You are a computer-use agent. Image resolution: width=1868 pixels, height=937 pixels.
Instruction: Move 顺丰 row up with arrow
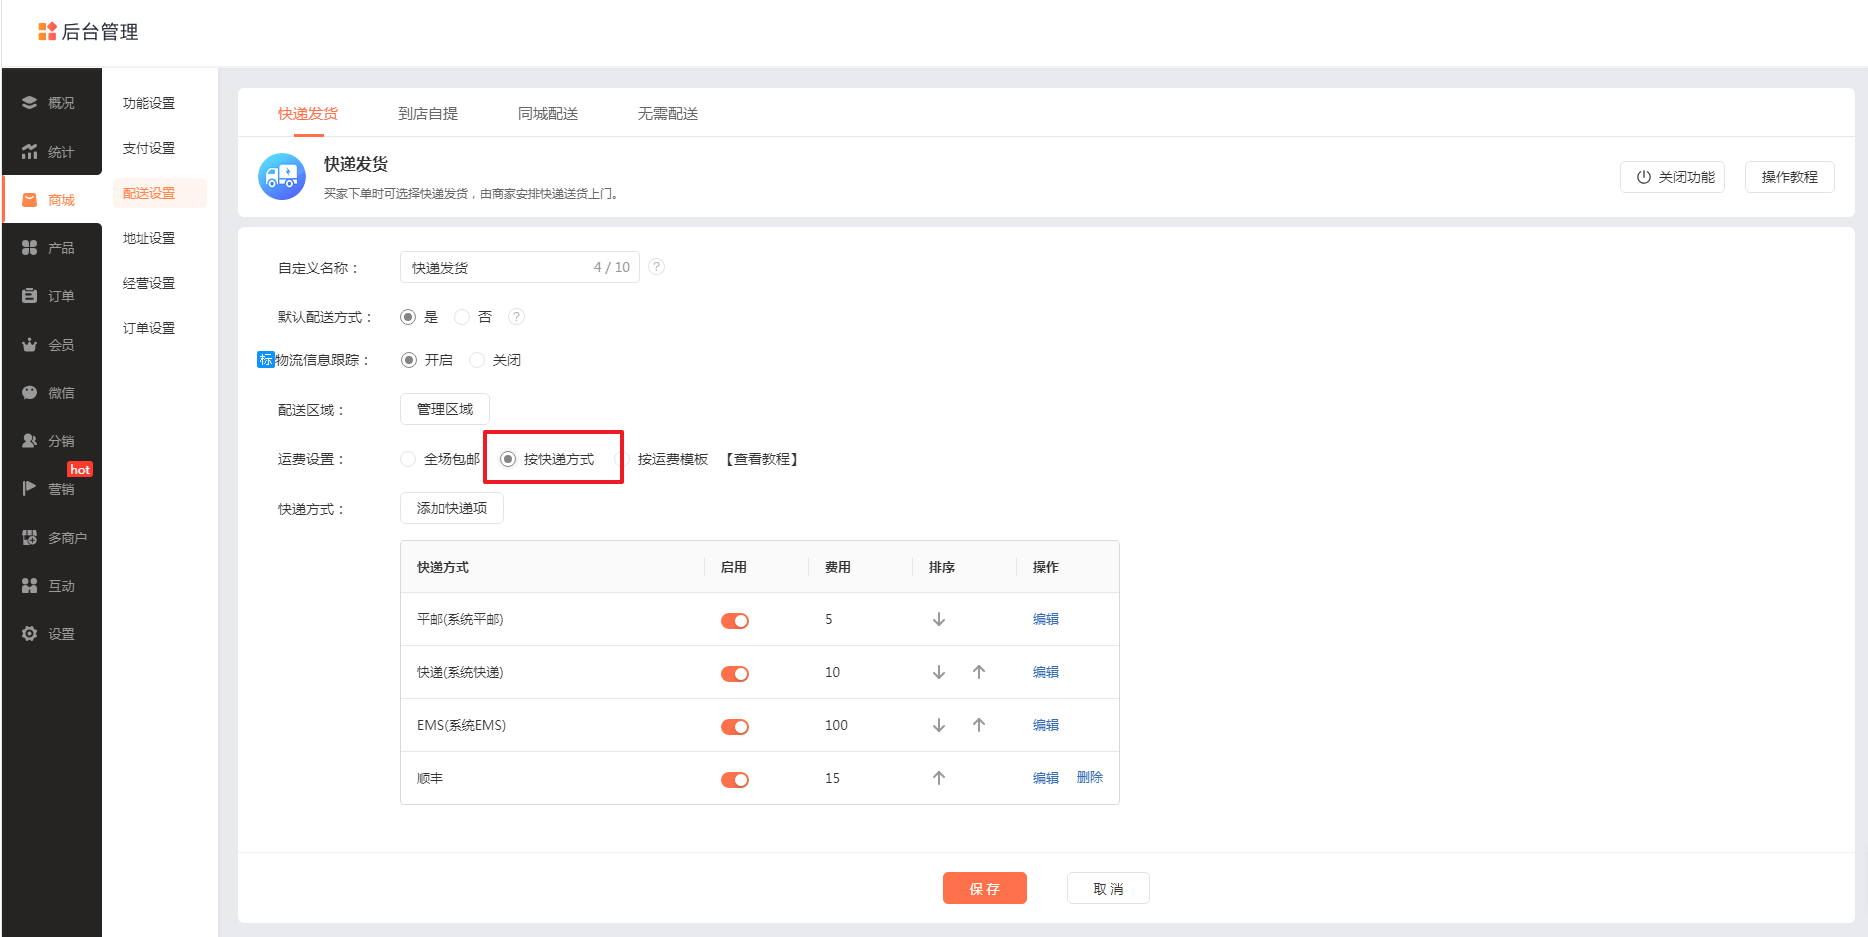(939, 778)
